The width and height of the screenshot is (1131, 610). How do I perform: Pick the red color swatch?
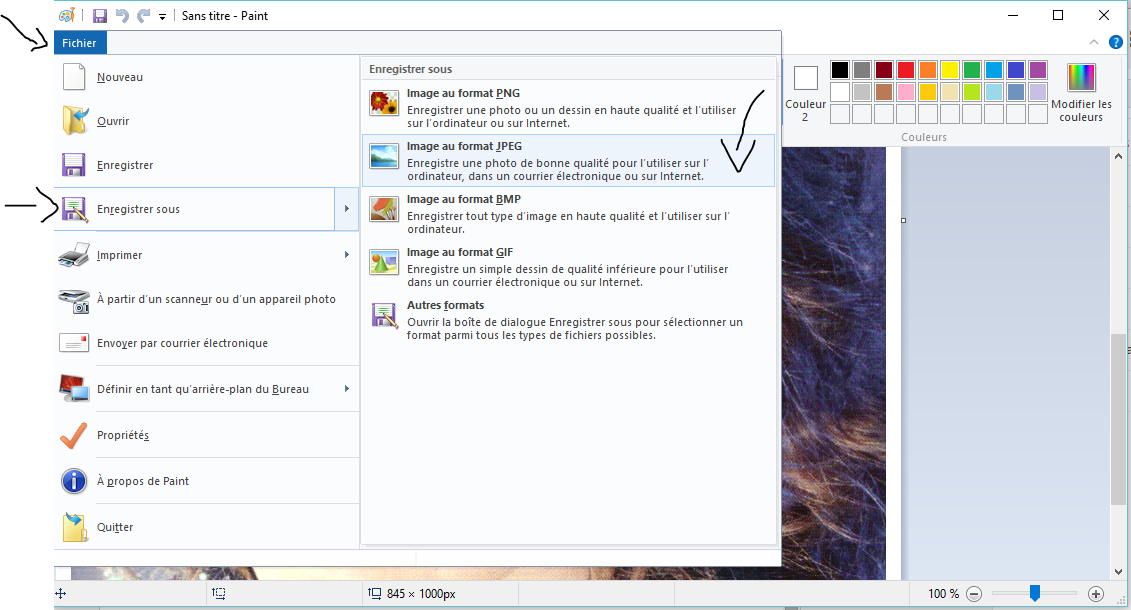[x=906, y=70]
